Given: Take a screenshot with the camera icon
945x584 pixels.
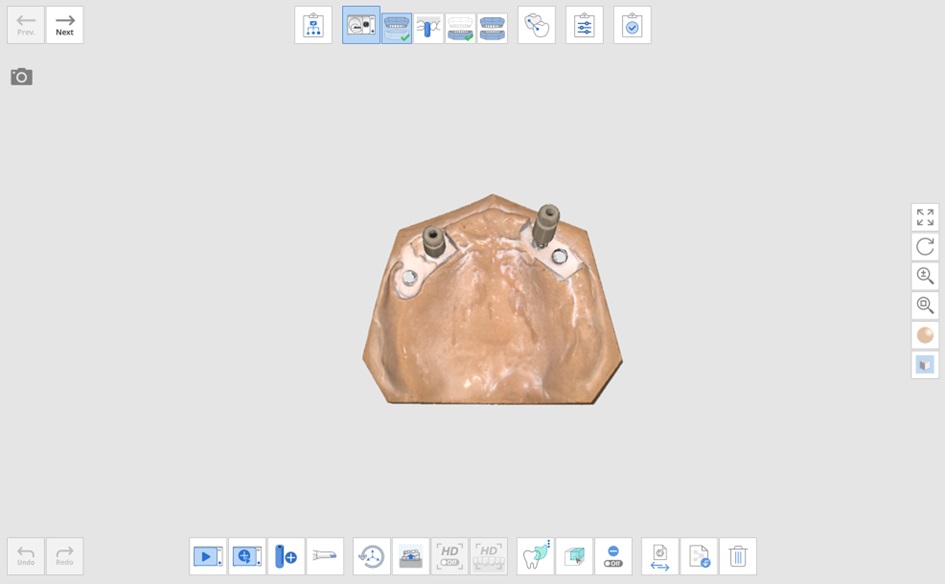Looking at the screenshot, I should (22, 77).
